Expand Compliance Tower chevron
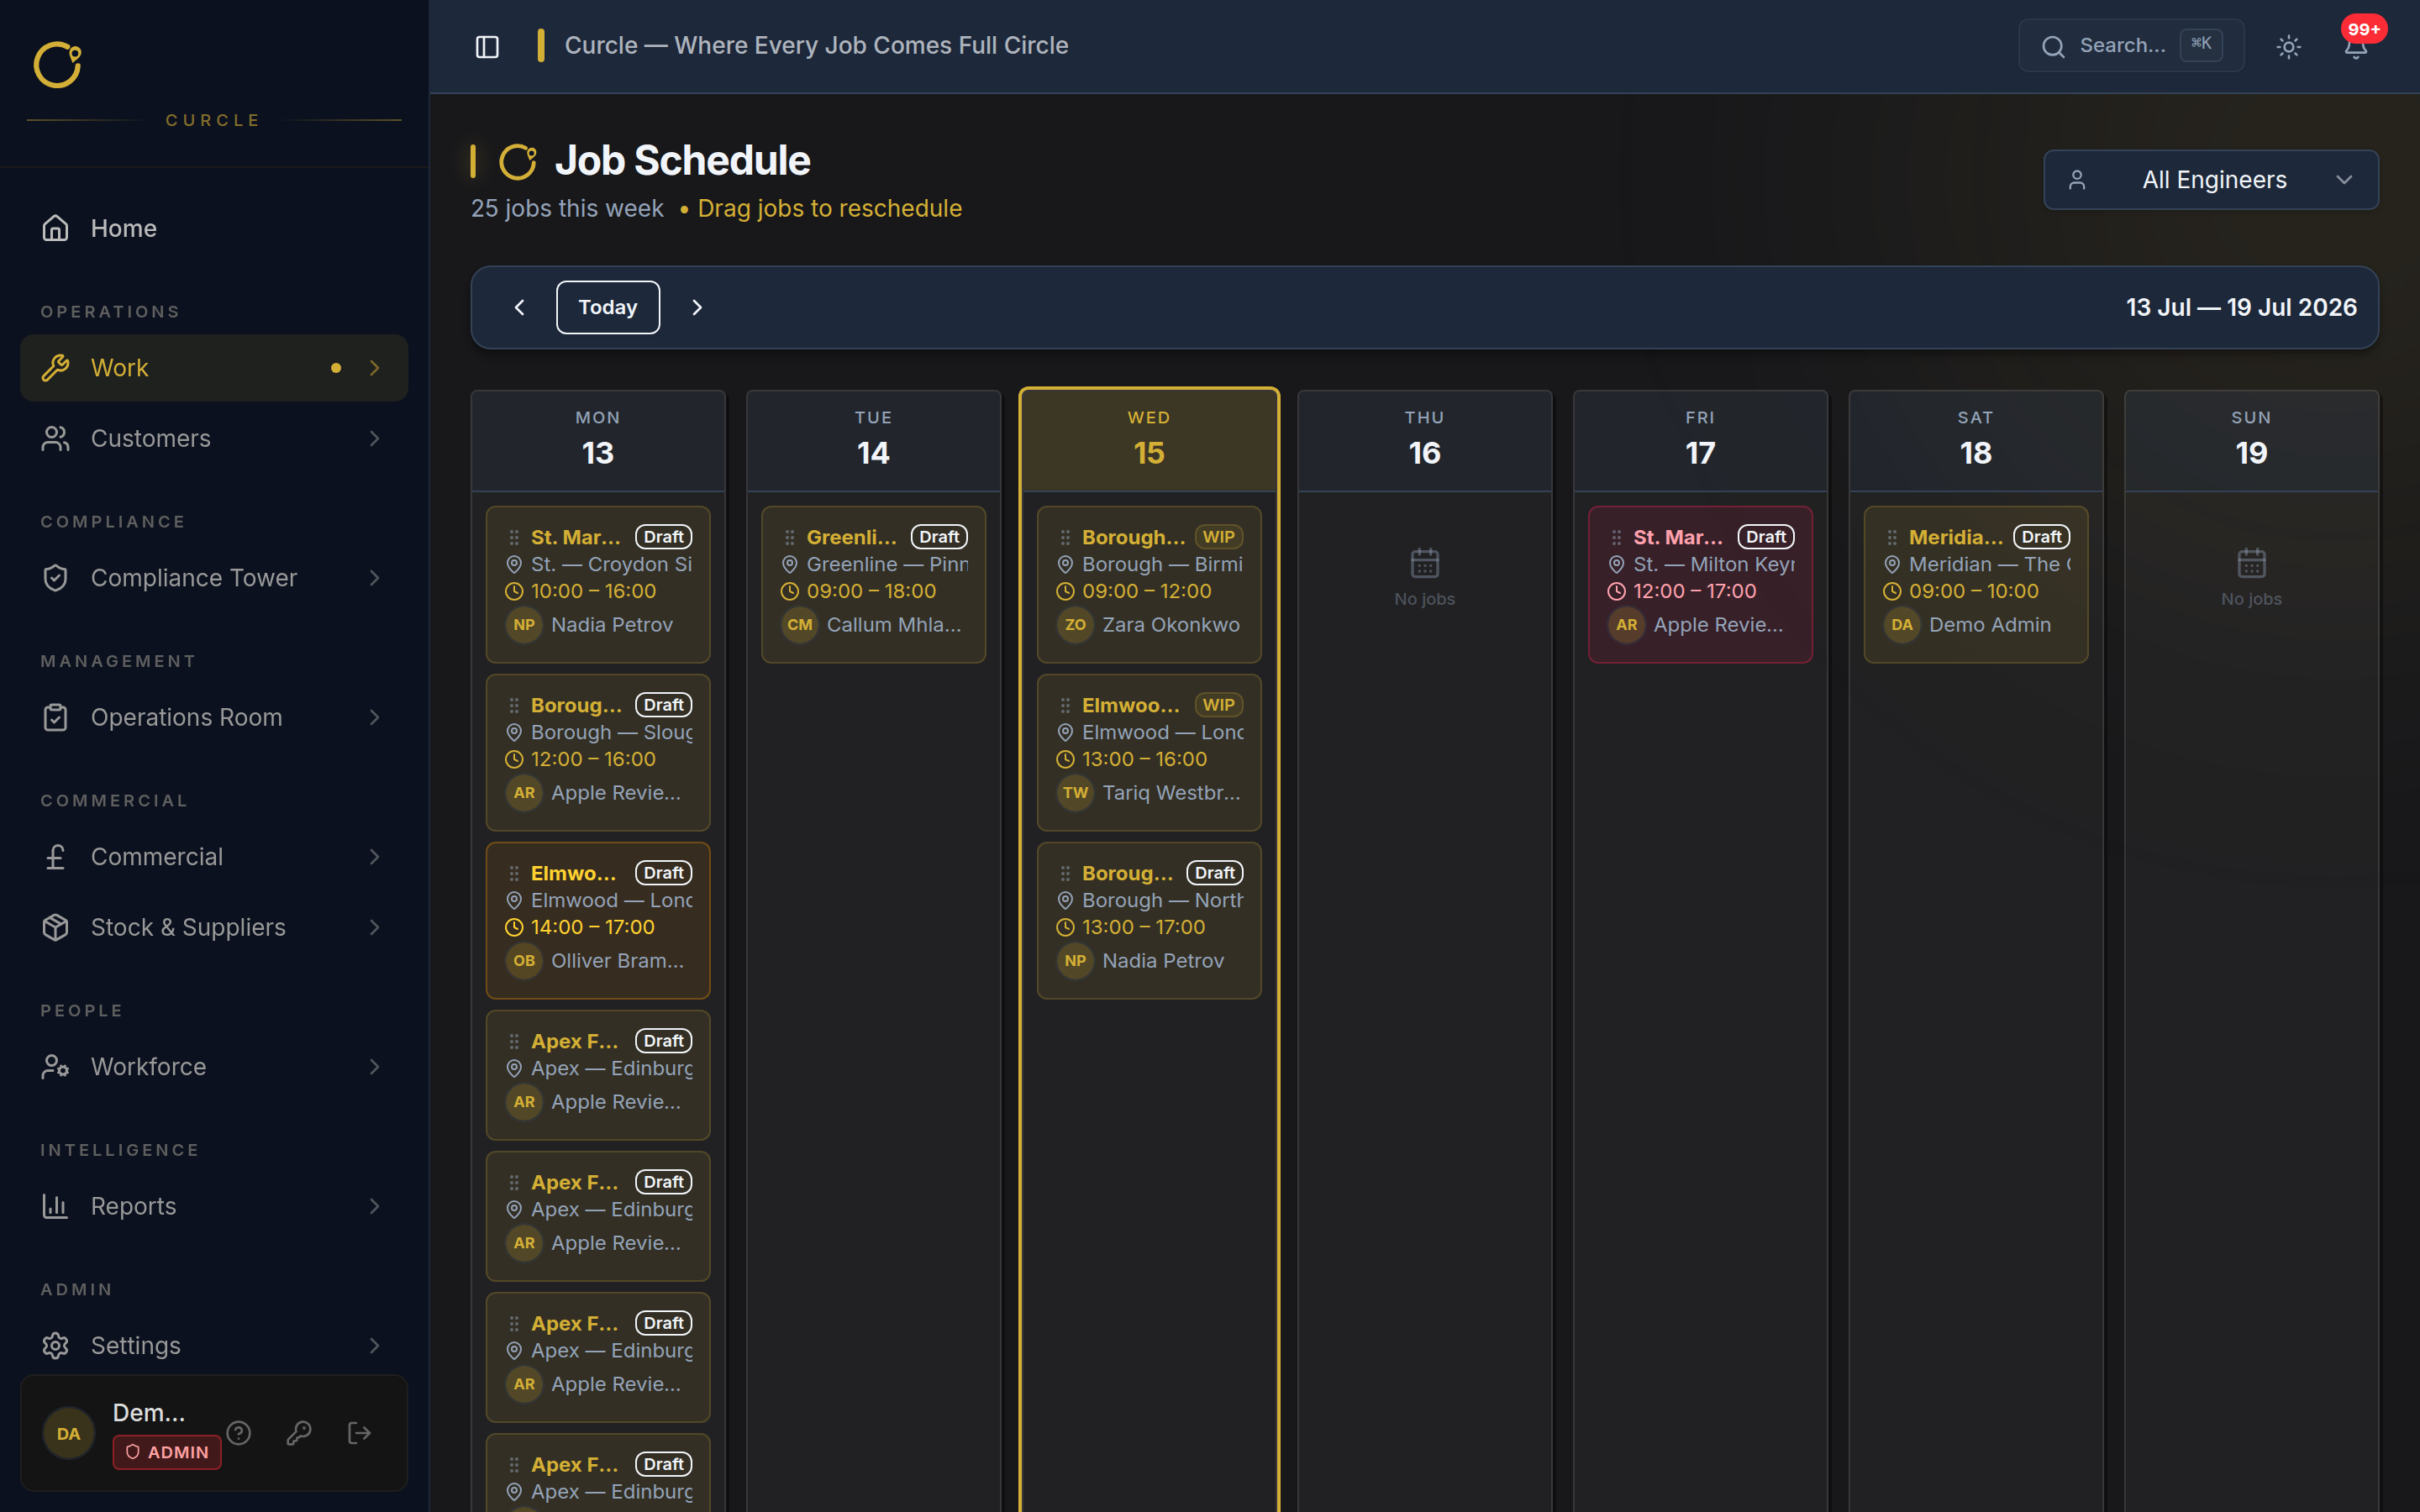 pyautogui.click(x=374, y=578)
